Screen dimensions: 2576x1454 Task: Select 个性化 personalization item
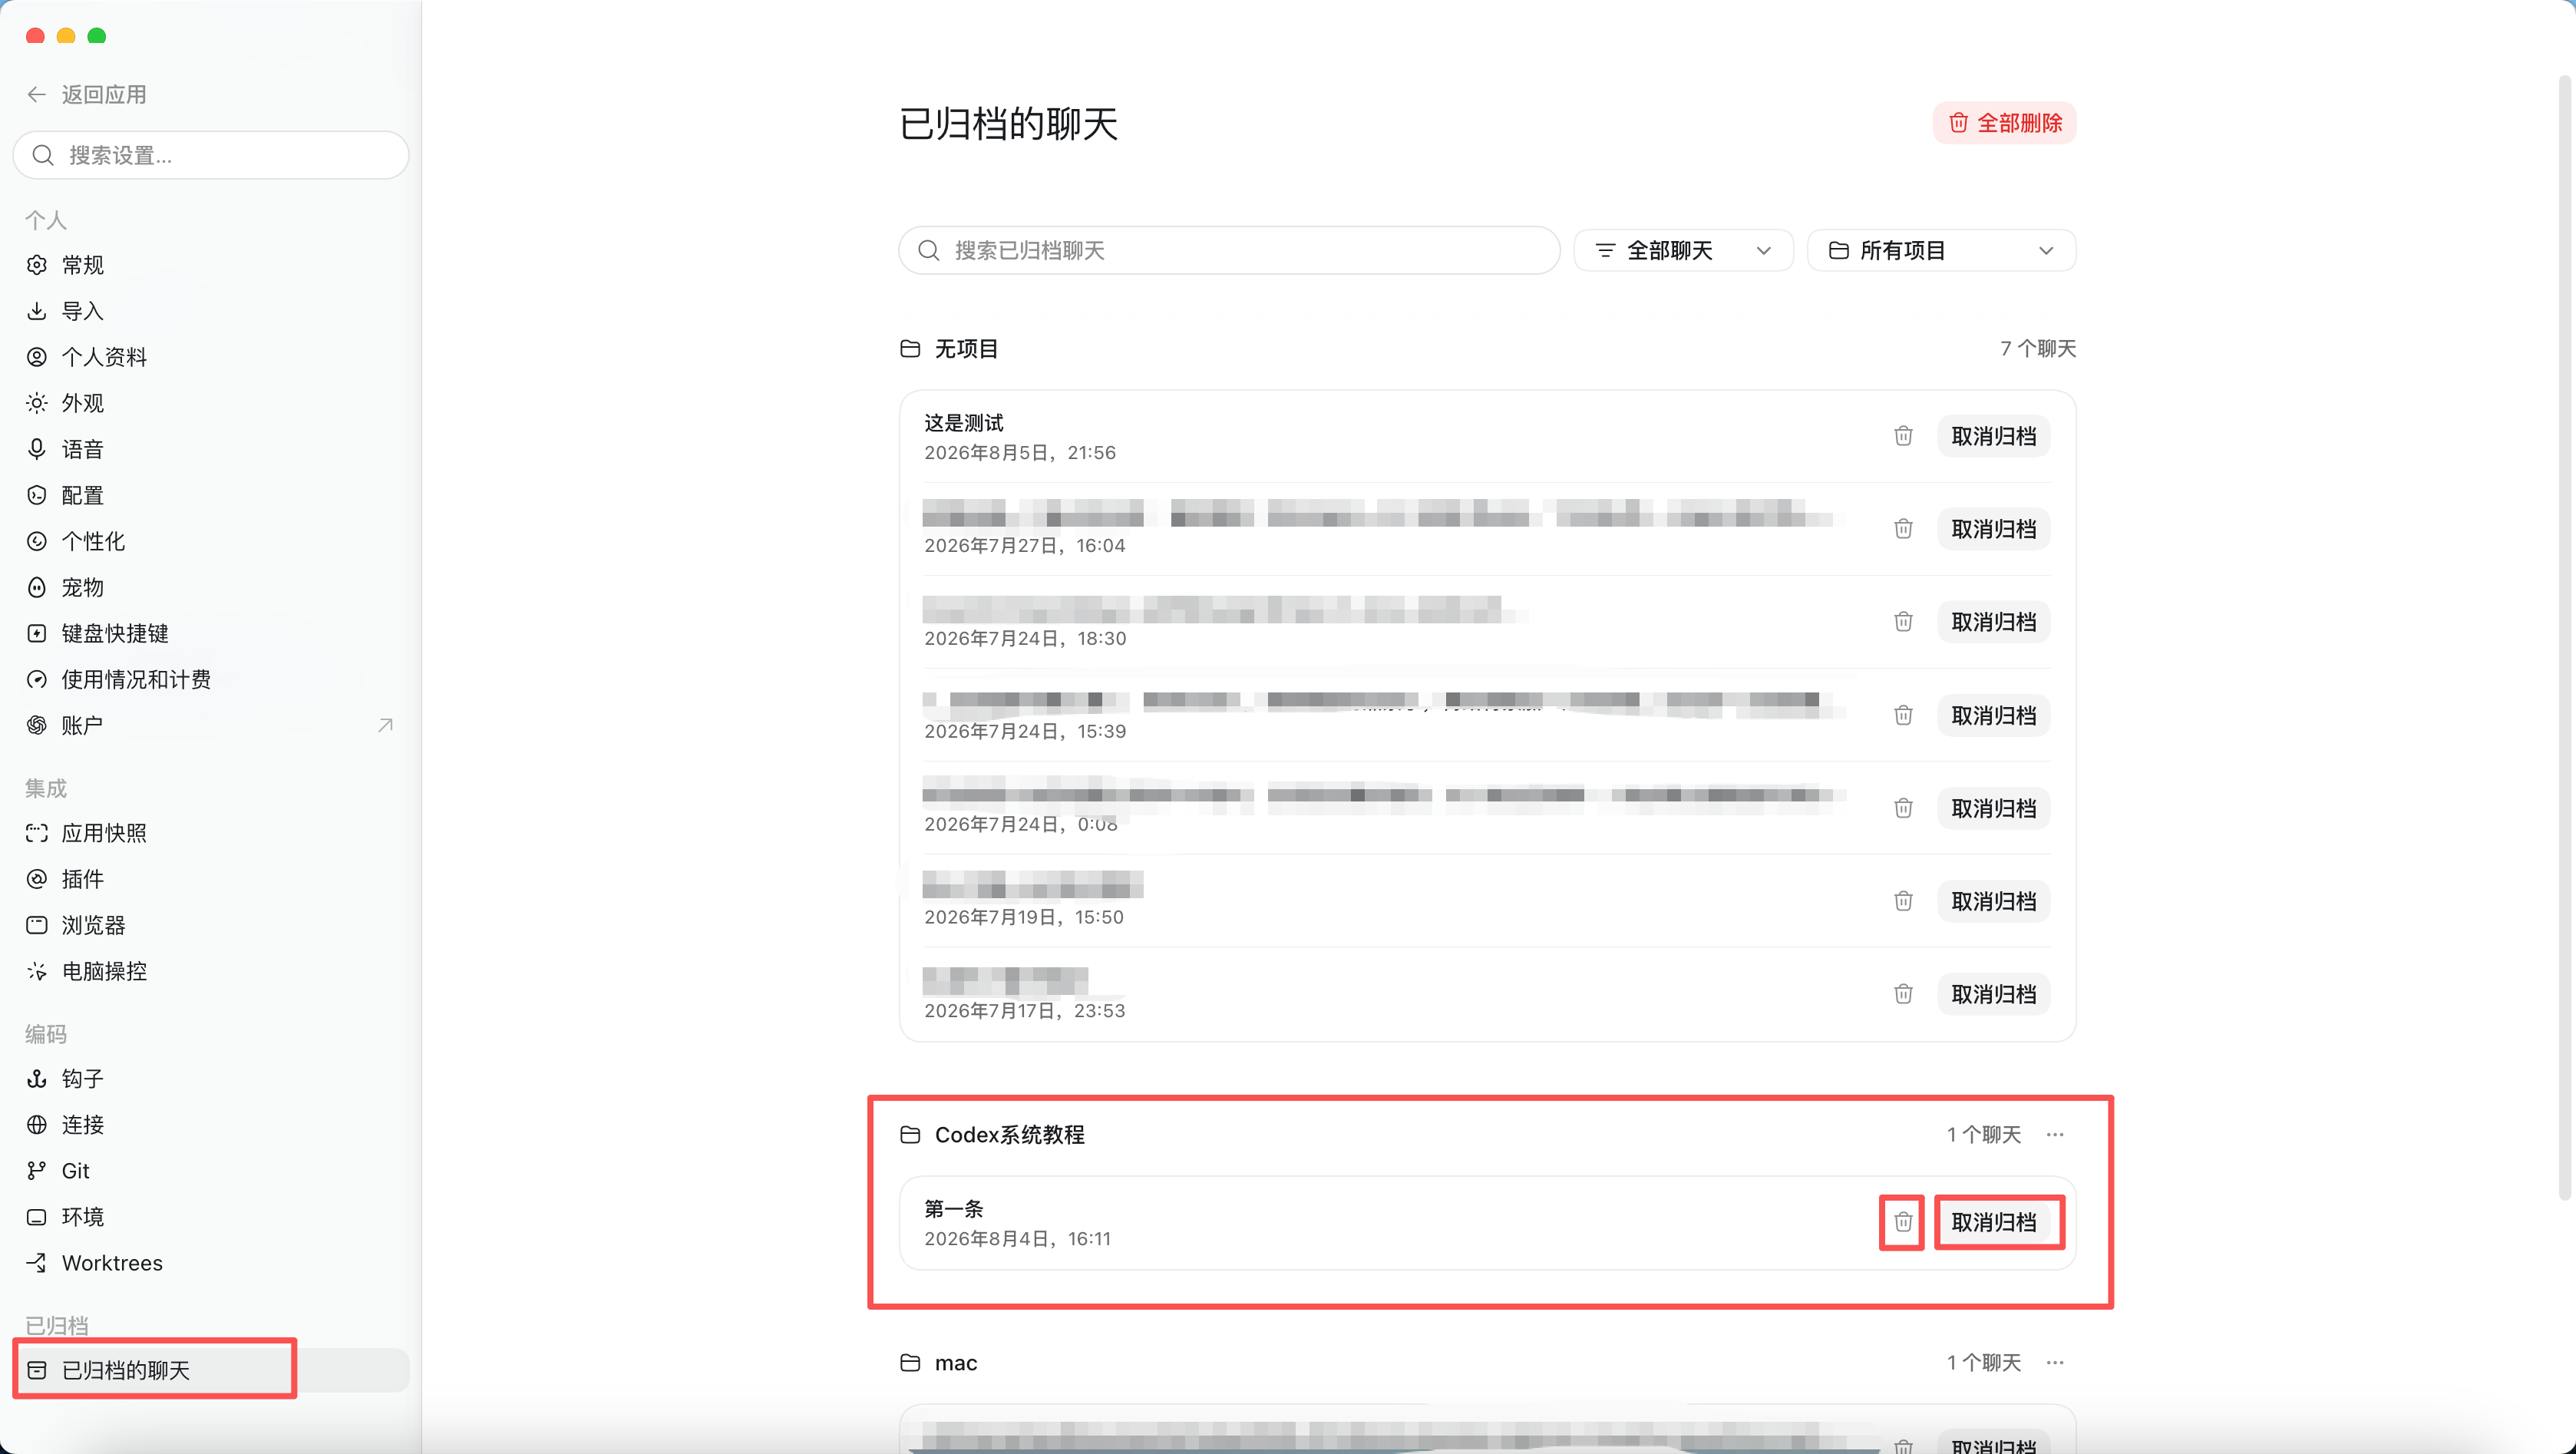point(211,541)
